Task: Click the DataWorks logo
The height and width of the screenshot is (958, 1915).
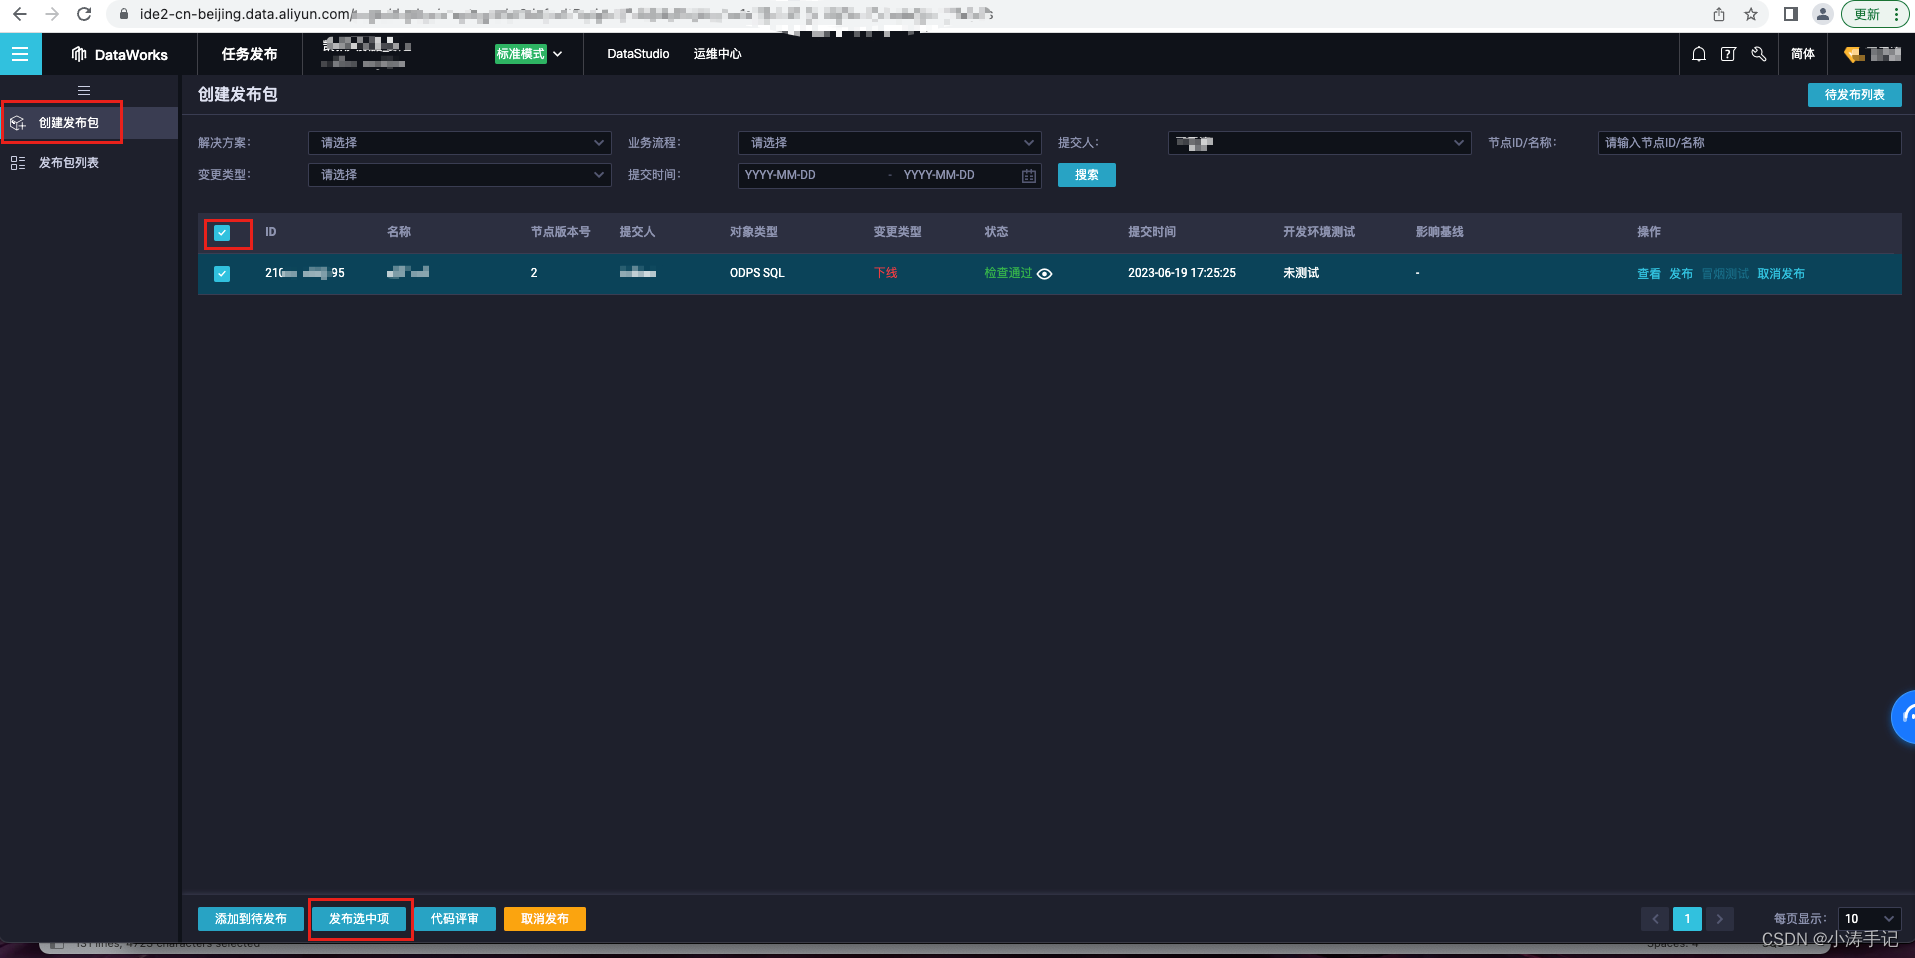Action: (120, 54)
